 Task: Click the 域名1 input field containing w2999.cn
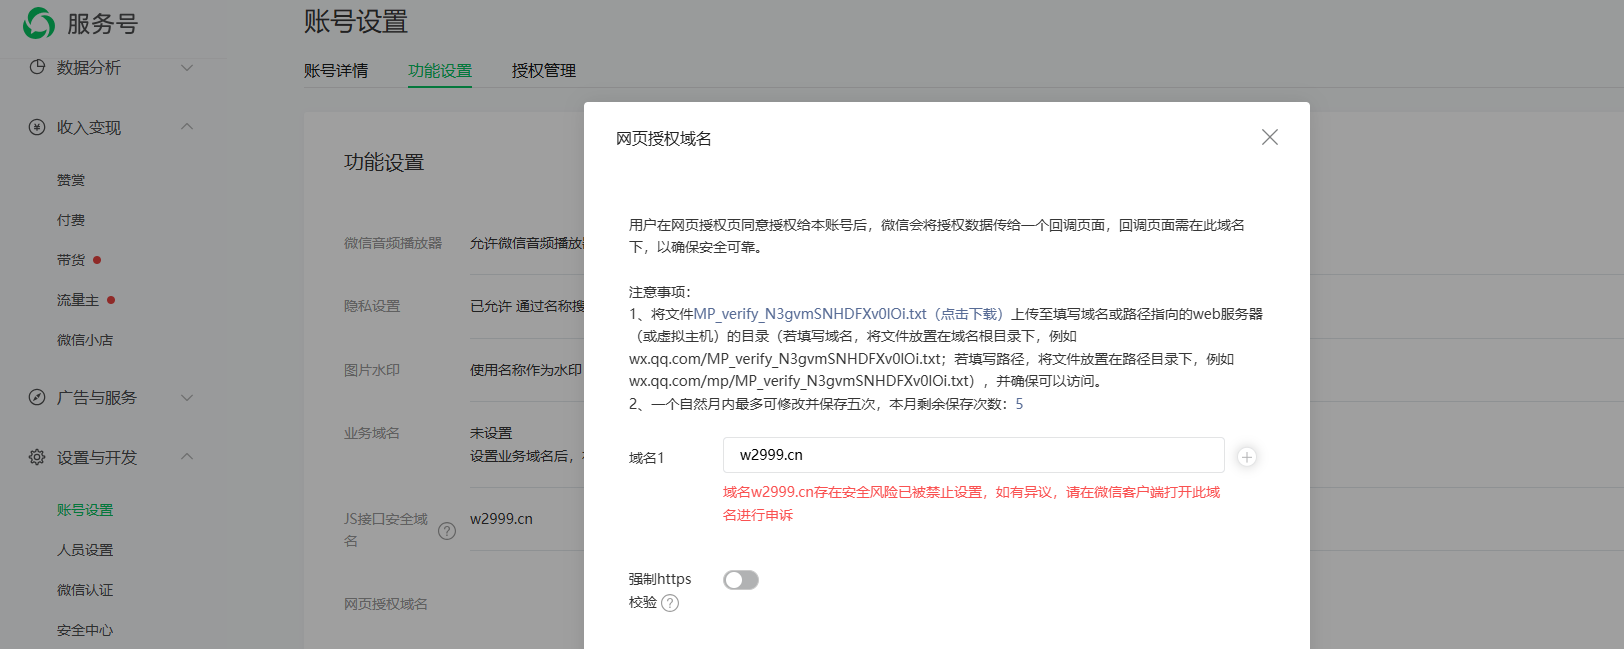coord(974,455)
